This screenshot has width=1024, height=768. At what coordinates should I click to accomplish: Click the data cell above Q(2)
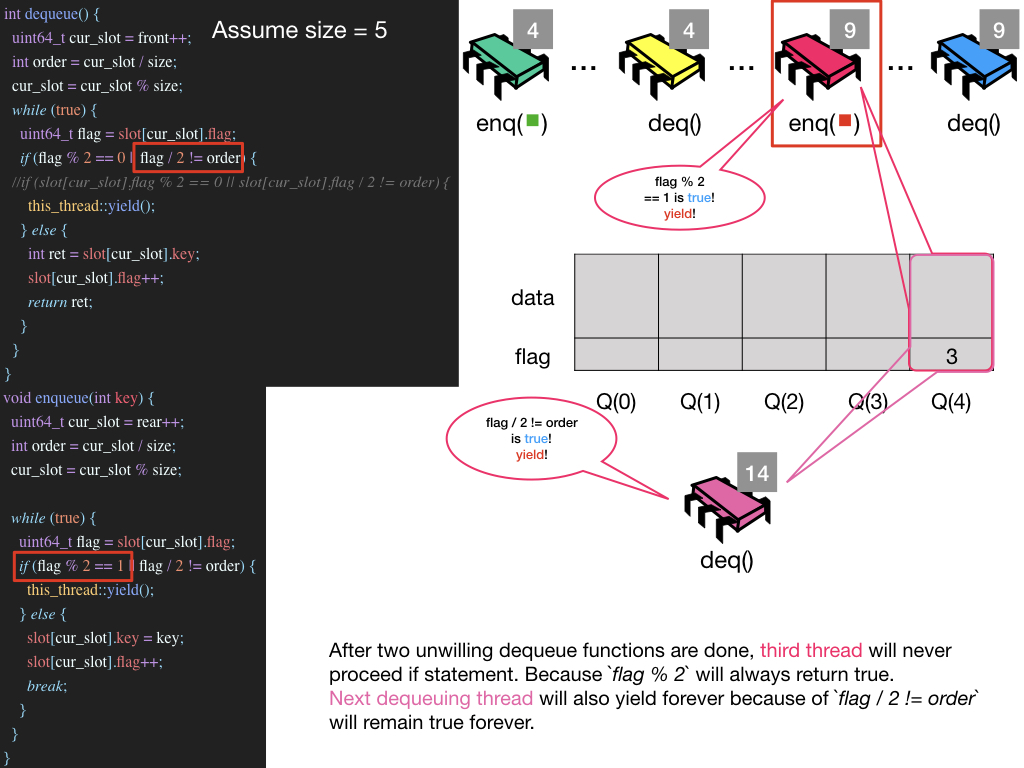pyautogui.click(x=784, y=296)
